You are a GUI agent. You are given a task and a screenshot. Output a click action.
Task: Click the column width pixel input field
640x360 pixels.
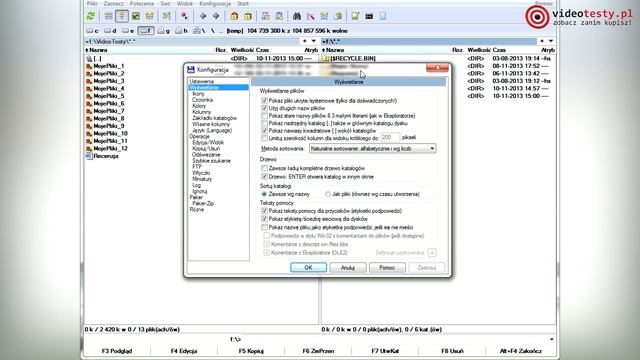point(390,138)
